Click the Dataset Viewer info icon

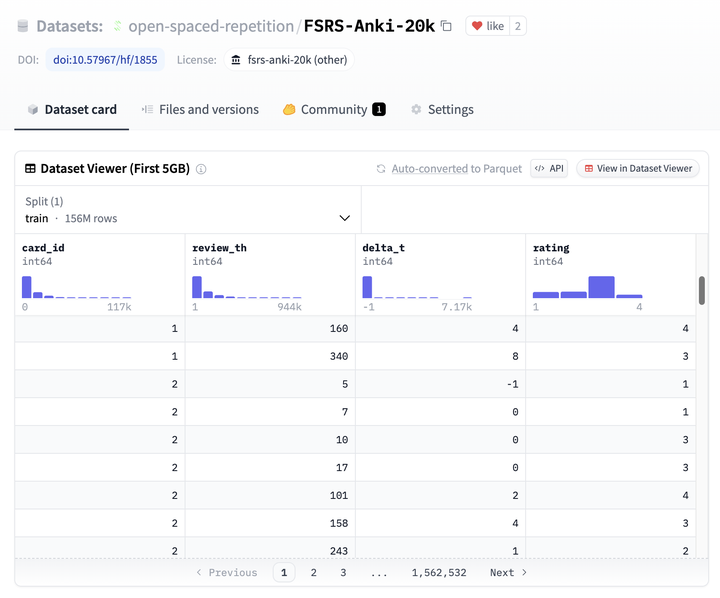201,169
